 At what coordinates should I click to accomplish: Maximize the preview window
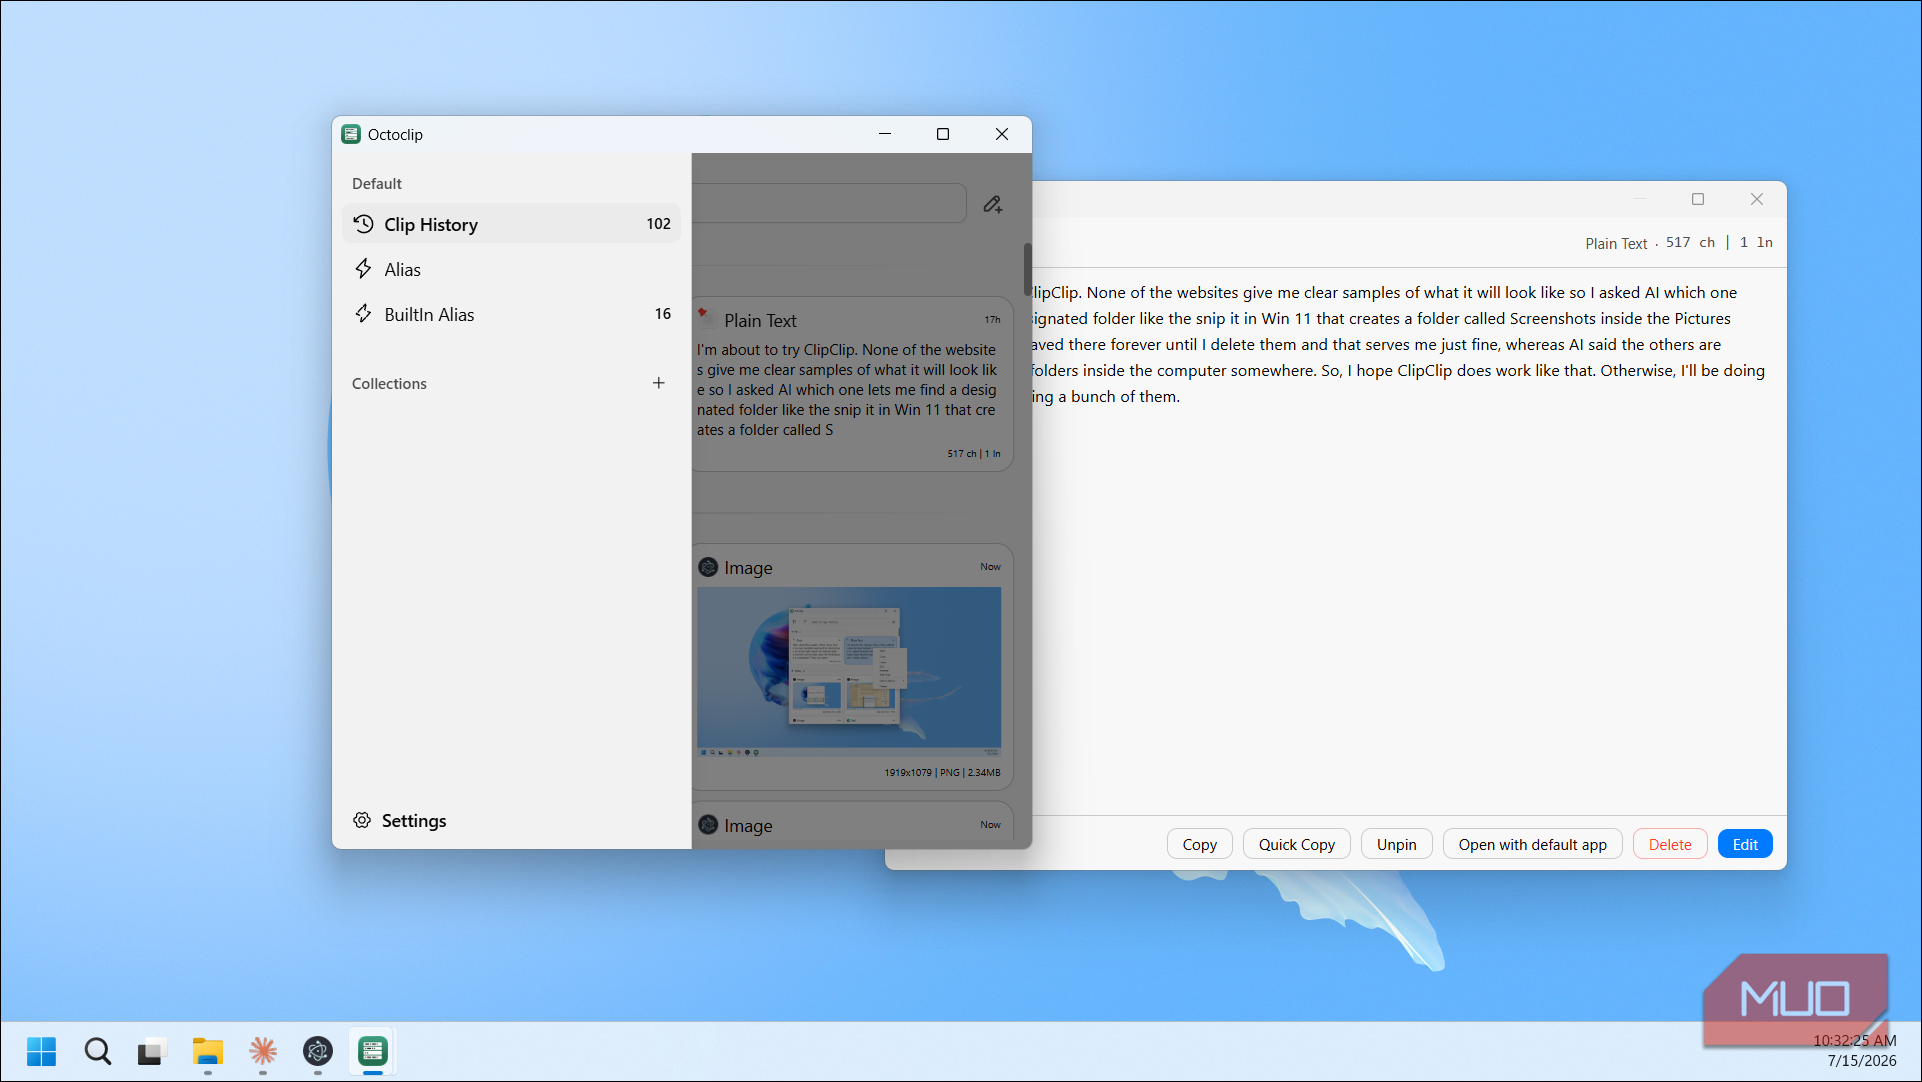[x=1698, y=199]
